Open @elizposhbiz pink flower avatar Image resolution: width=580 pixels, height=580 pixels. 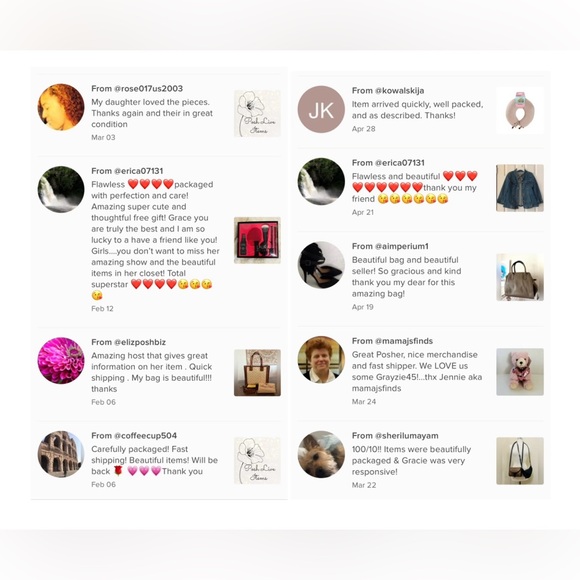pos(61,360)
